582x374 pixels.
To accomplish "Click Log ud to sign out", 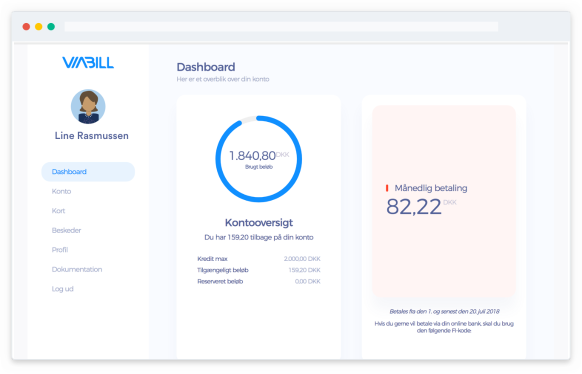I will (62, 289).
